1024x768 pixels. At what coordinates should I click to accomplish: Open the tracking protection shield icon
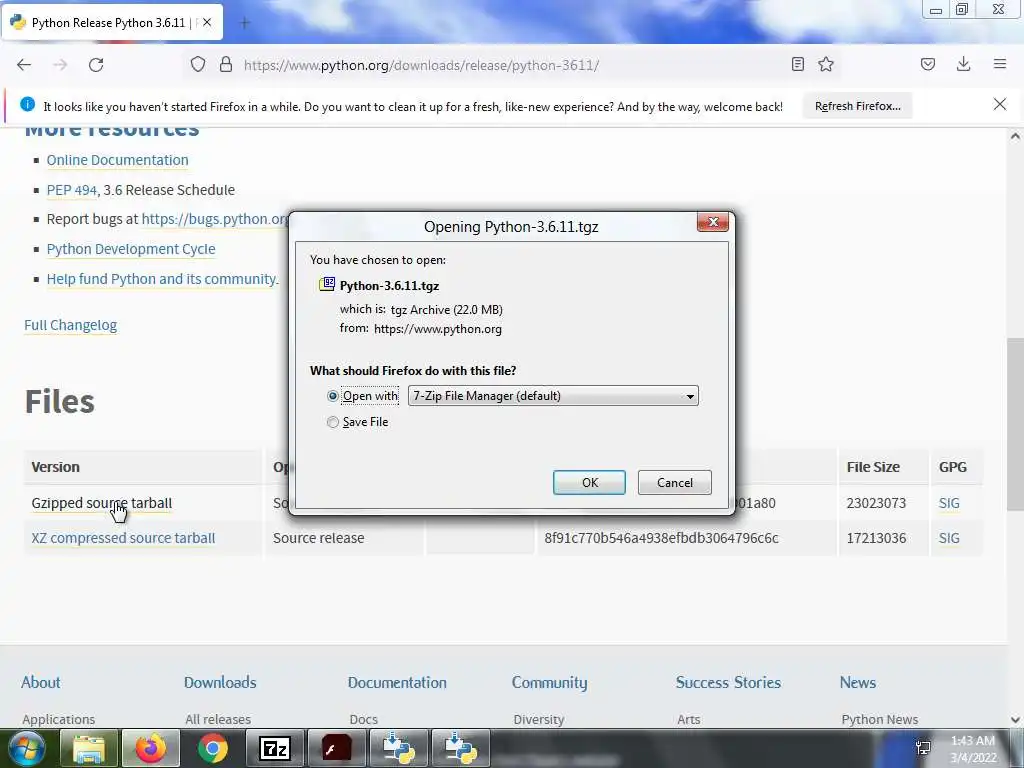pos(198,64)
